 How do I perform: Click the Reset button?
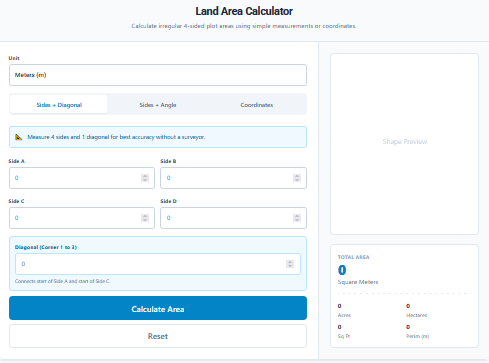(158, 336)
